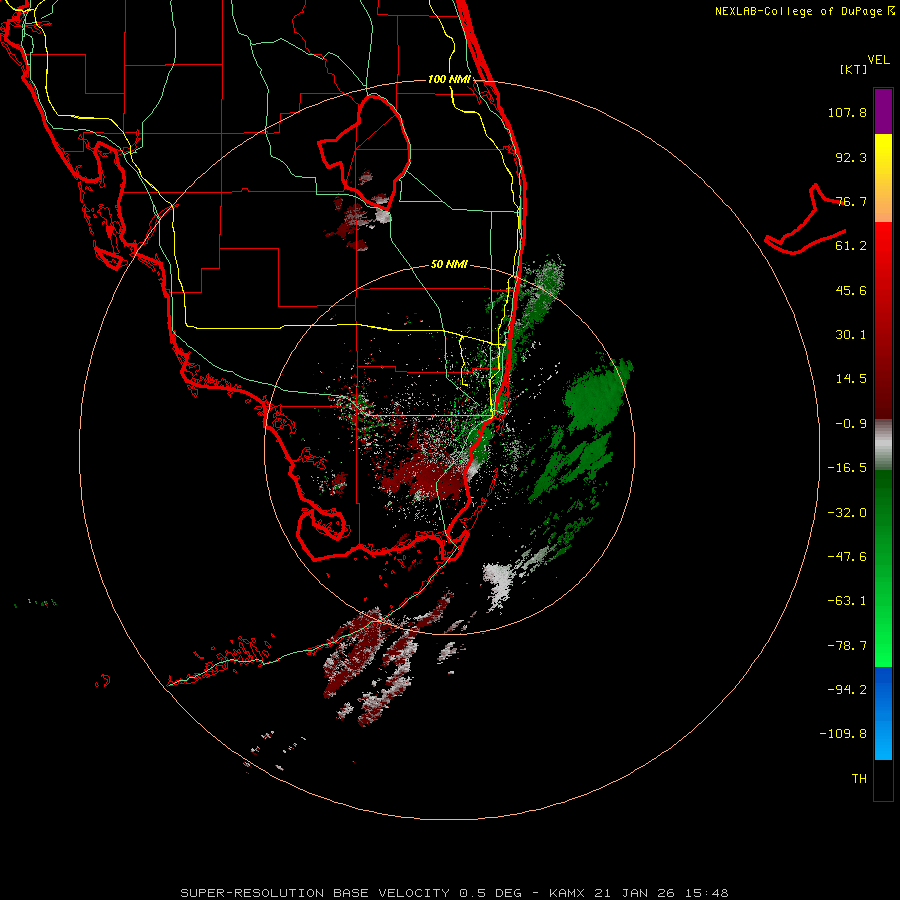Image resolution: width=900 pixels, height=900 pixels.
Task: Pick the 61.2 velocity value
Action: coord(851,246)
